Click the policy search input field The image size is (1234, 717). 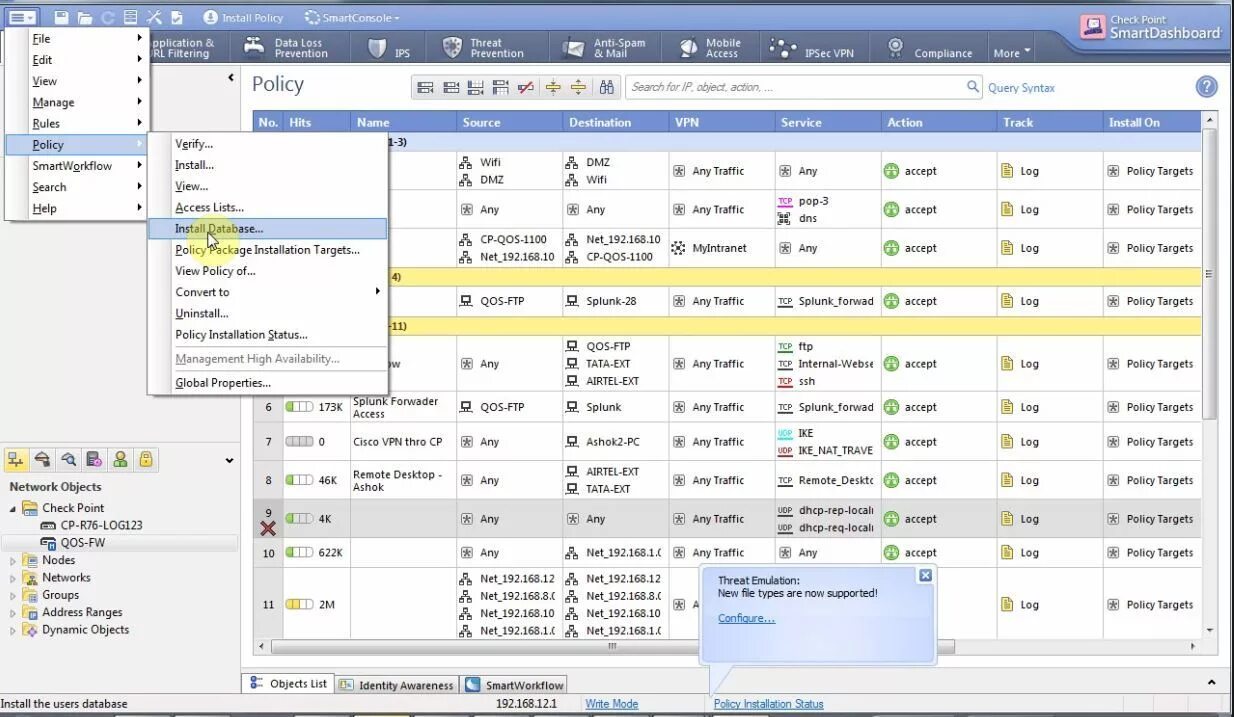(797, 87)
